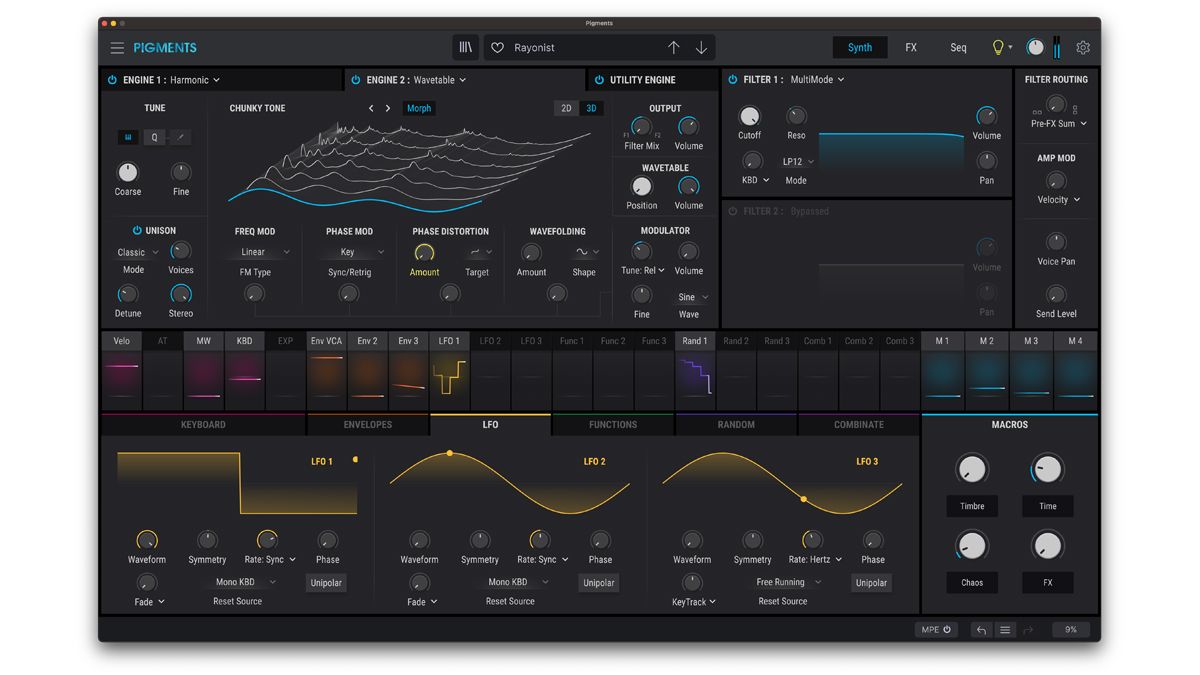Click the FX macro name label
The image size is (1200, 675).
1047,582
